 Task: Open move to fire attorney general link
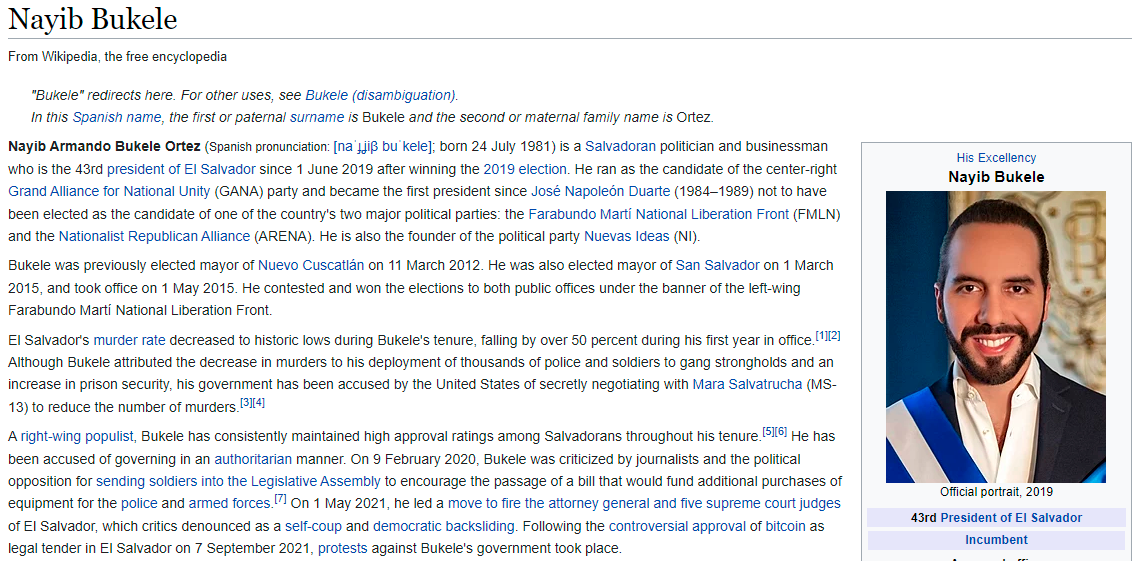click(x=644, y=504)
